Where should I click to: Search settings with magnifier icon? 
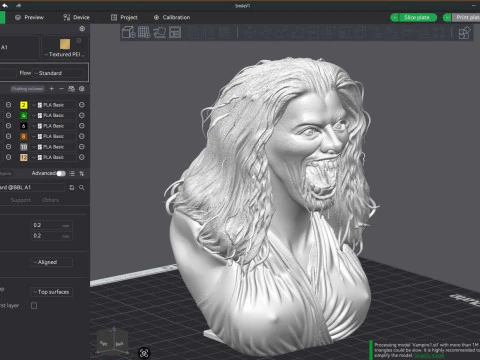pyautogui.click(x=82, y=188)
